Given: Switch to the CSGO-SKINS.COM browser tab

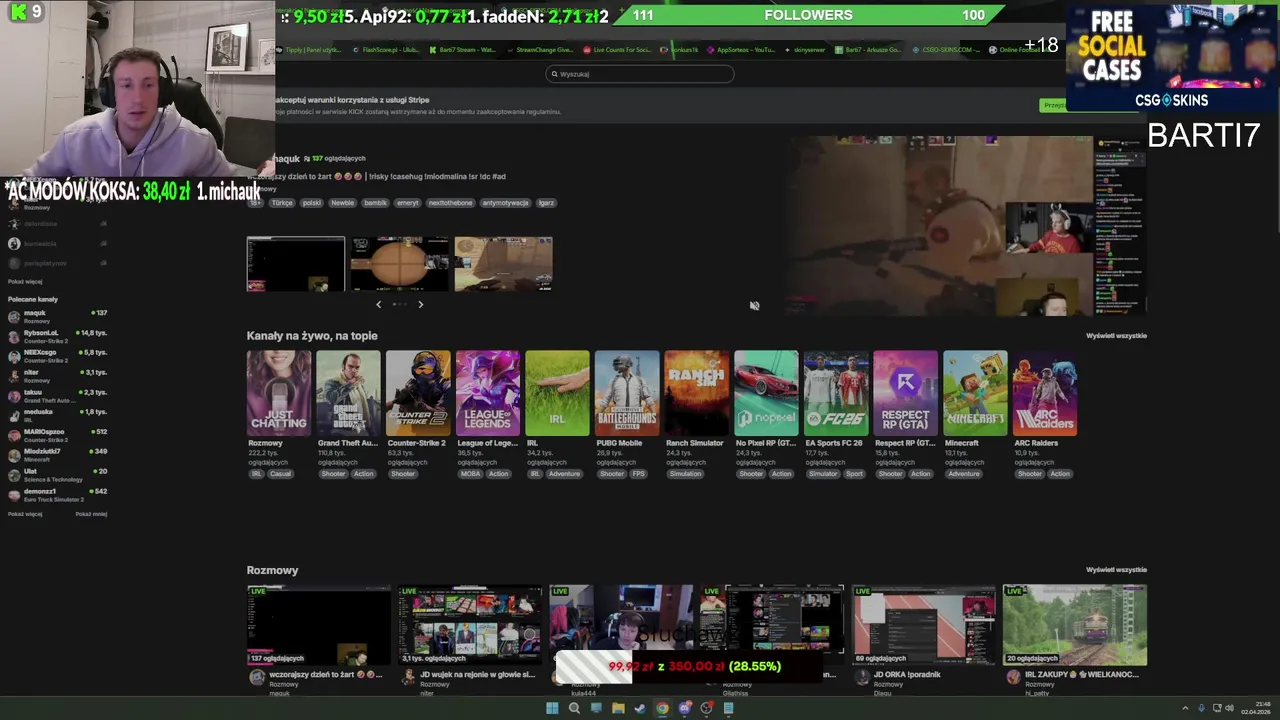Looking at the screenshot, I should point(946,50).
